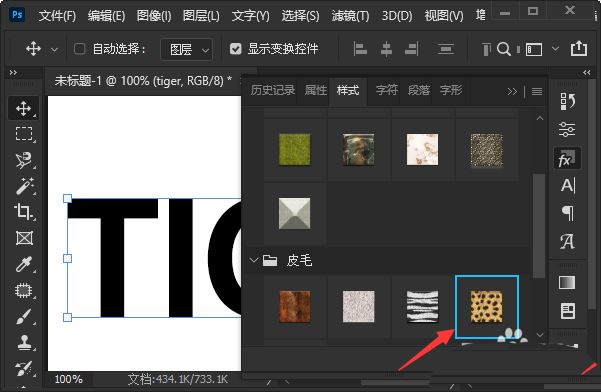This screenshot has height=392, width=601.
Task: Switch to the 字符 tab
Action: tap(387, 90)
